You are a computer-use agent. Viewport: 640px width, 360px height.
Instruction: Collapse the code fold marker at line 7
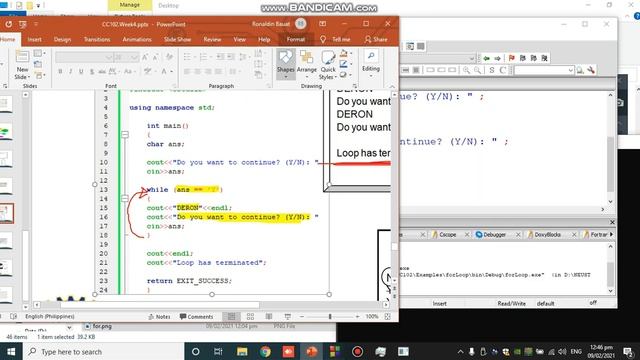[125, 135]
